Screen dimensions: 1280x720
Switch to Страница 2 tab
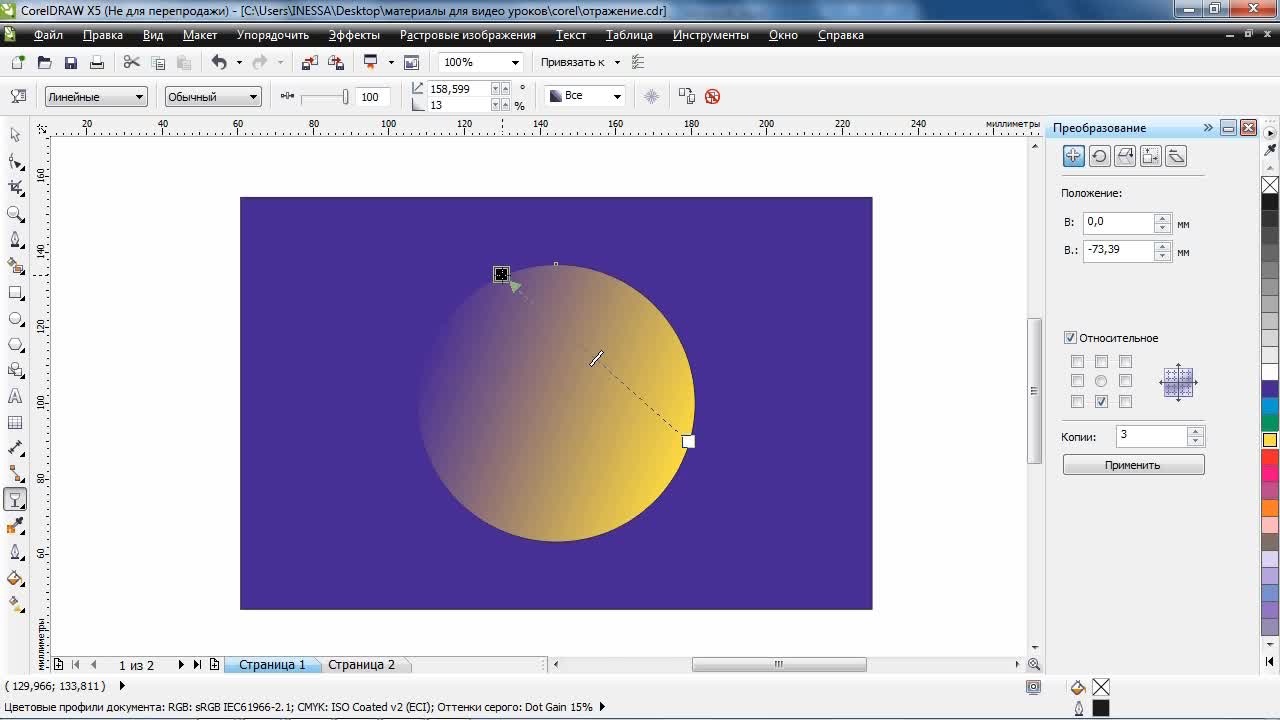tap(361, 665)
